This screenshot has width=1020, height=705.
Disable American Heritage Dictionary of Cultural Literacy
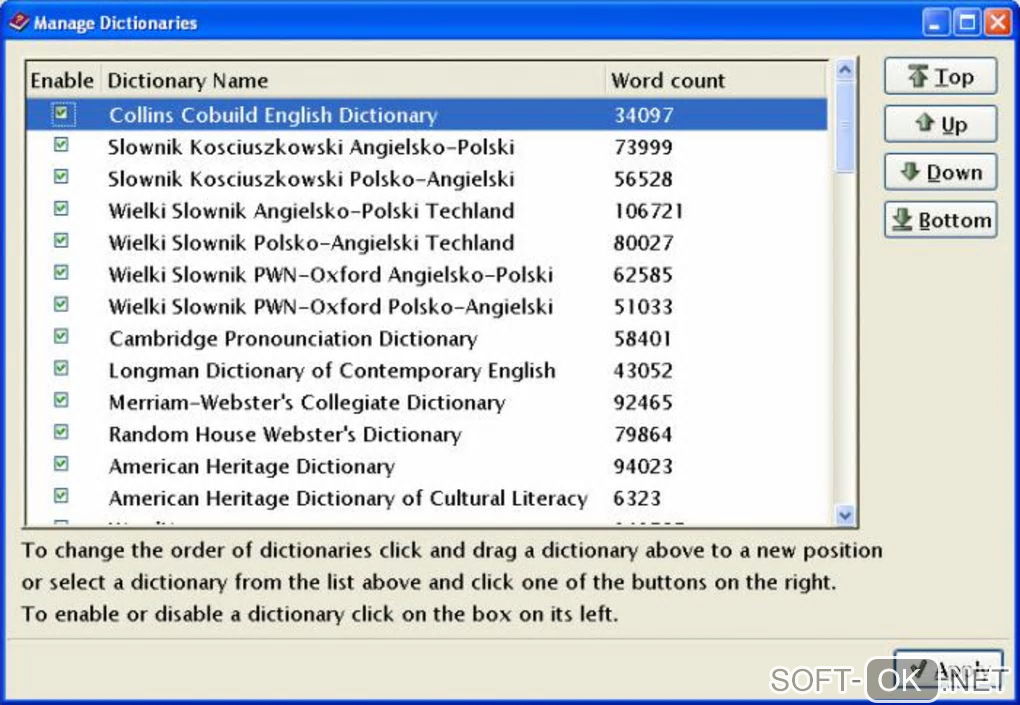point(61,496)
